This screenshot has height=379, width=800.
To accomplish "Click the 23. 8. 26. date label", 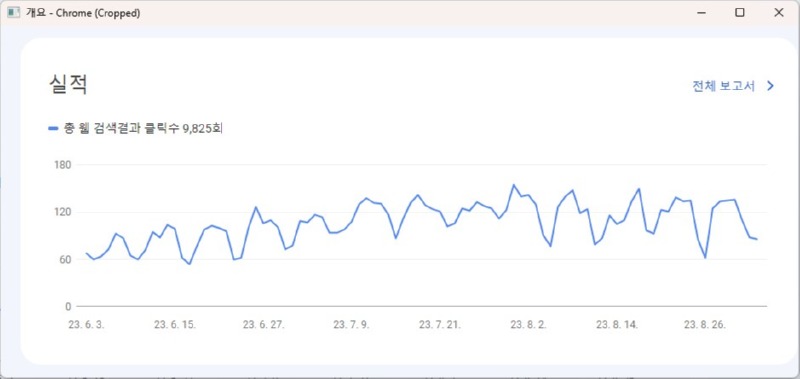I will [705, 325].
